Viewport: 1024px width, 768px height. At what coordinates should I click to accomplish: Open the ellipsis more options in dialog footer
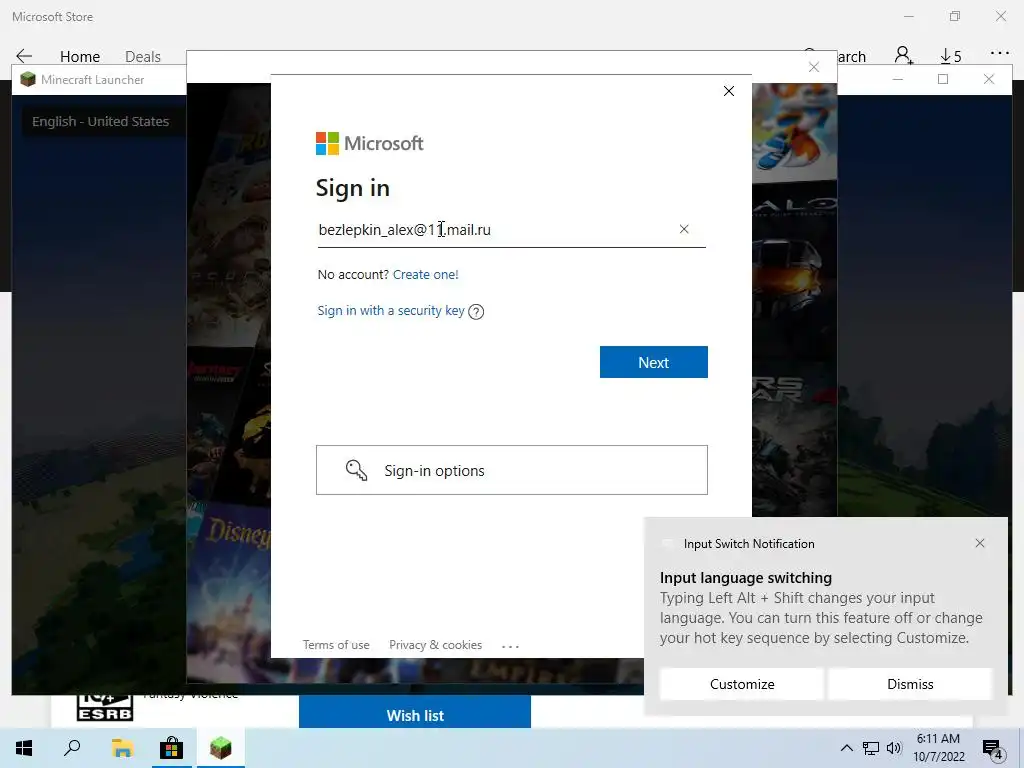[x=510, y=646]
